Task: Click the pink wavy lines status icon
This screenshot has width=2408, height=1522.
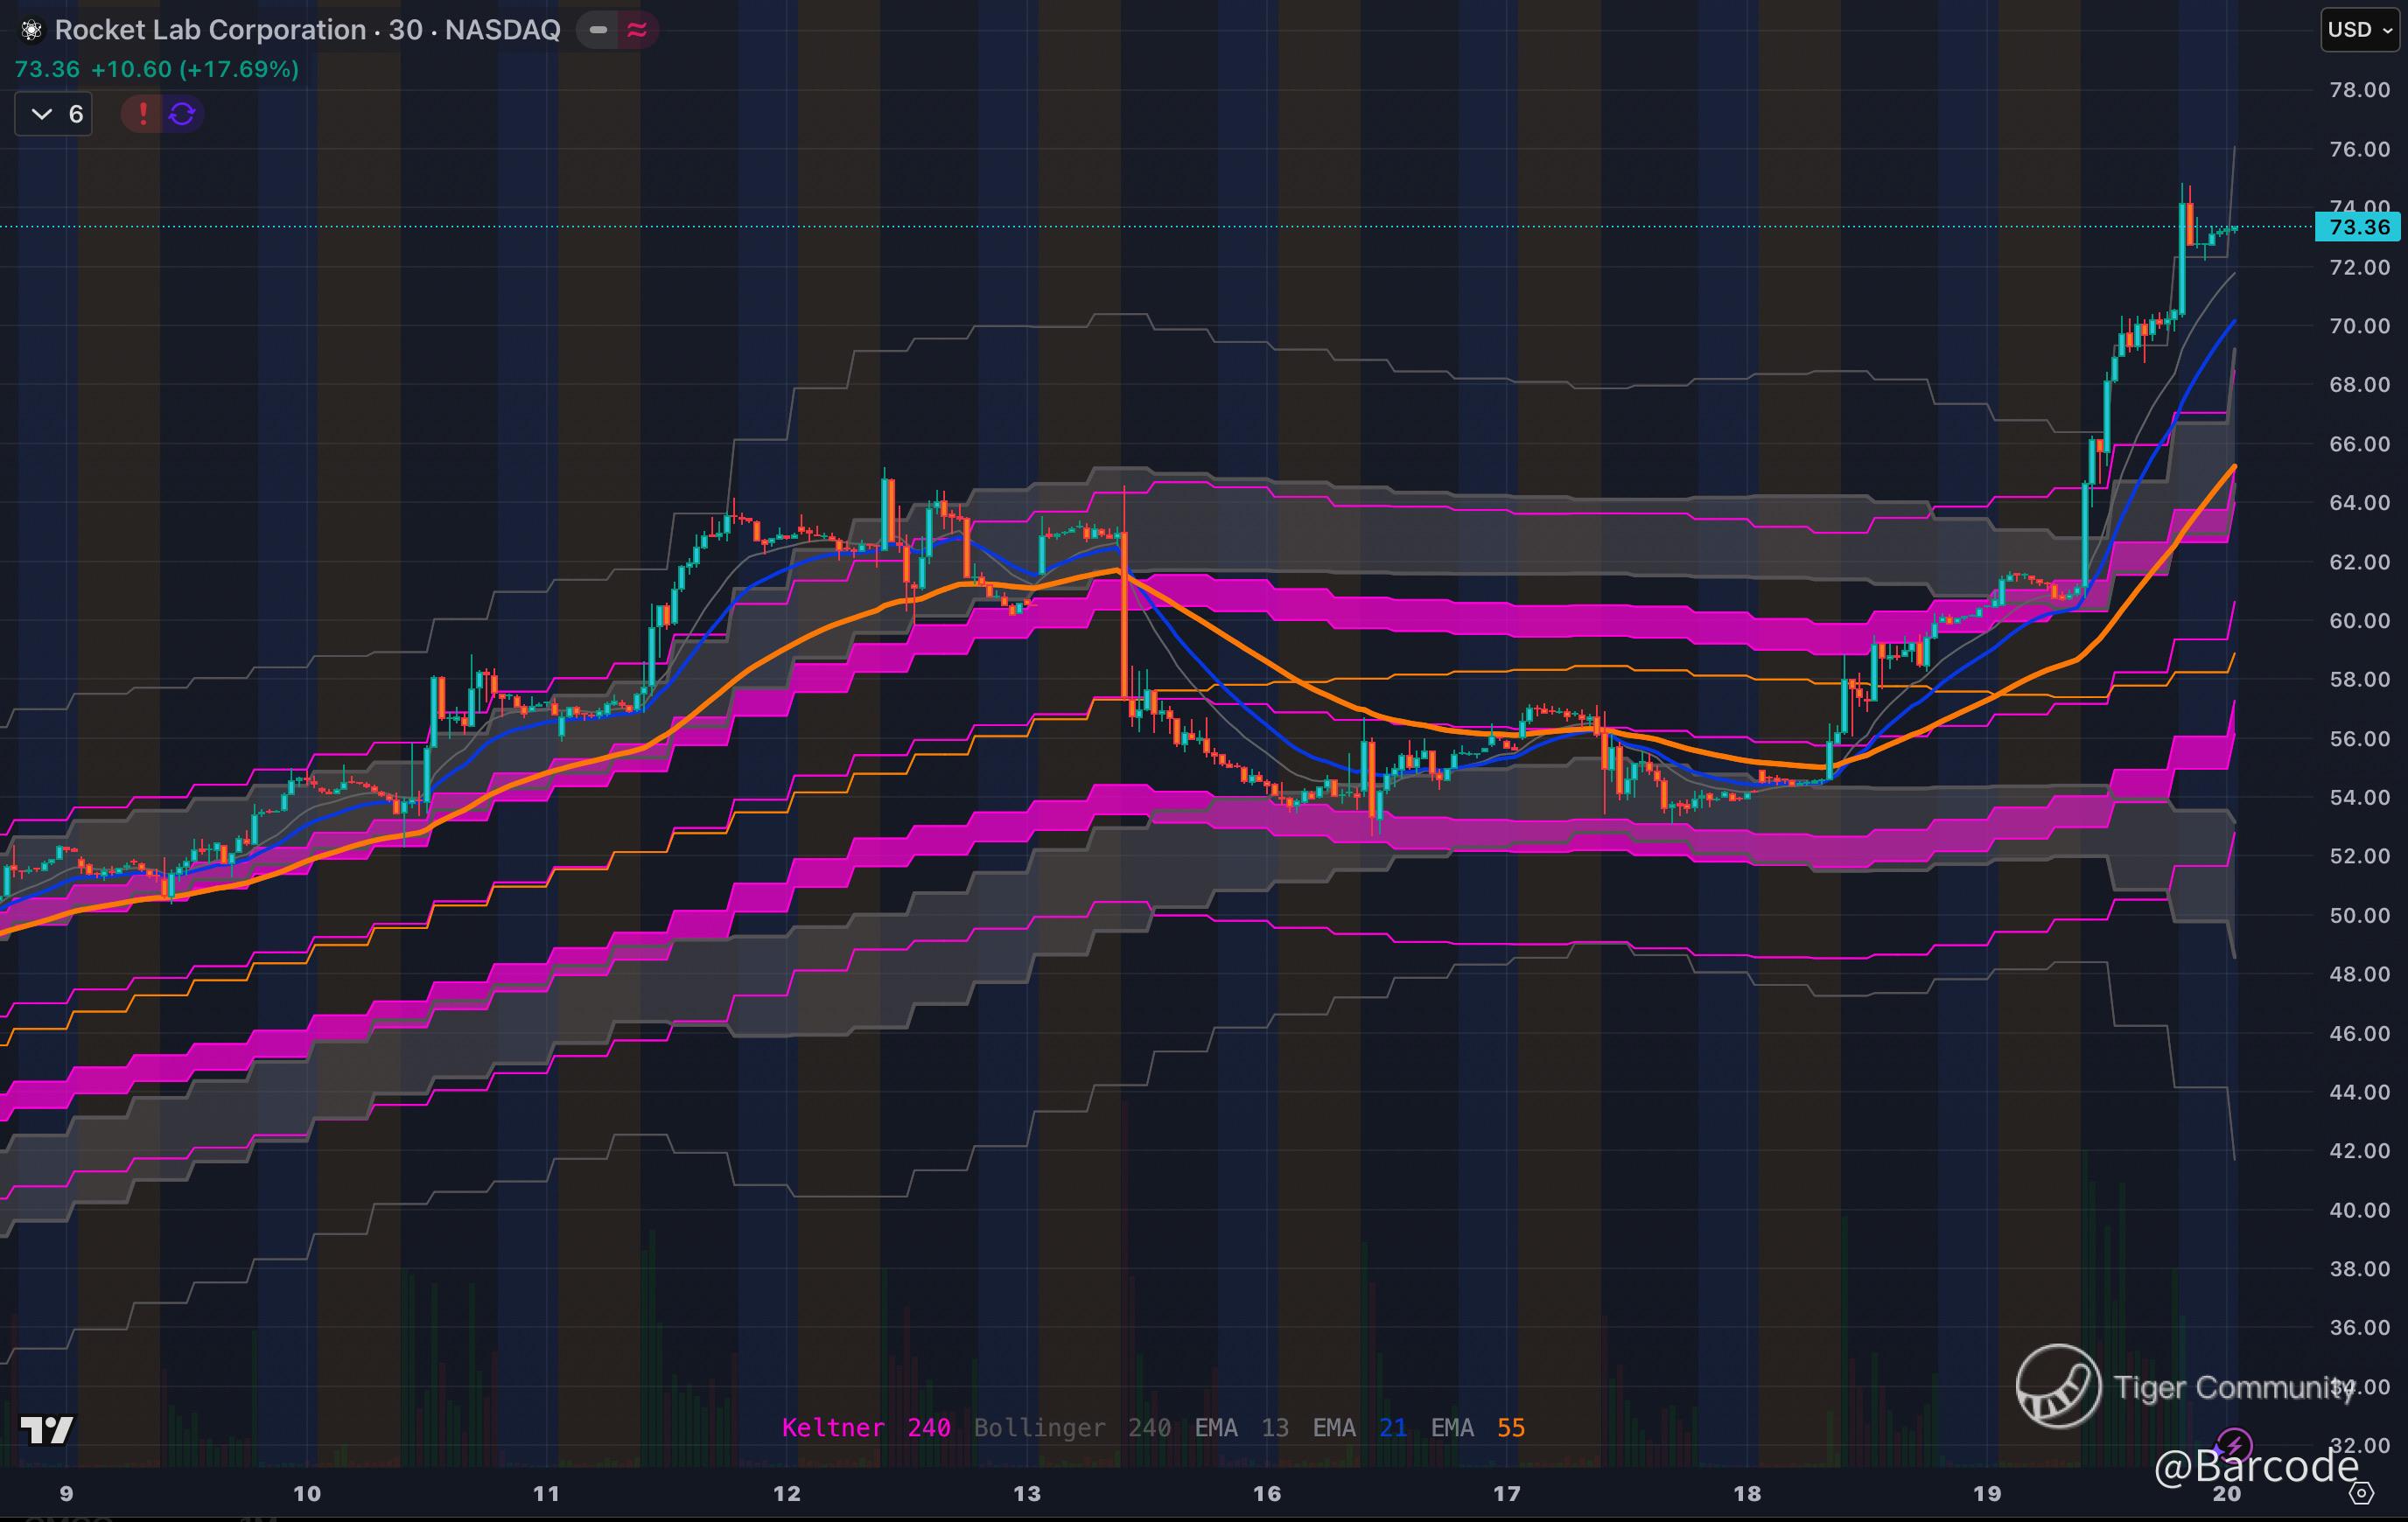Action: [x=637, y=31]
